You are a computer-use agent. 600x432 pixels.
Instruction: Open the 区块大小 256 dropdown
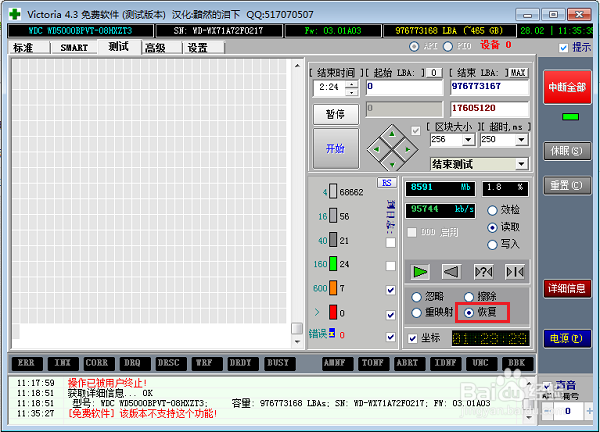pos(468,140)
